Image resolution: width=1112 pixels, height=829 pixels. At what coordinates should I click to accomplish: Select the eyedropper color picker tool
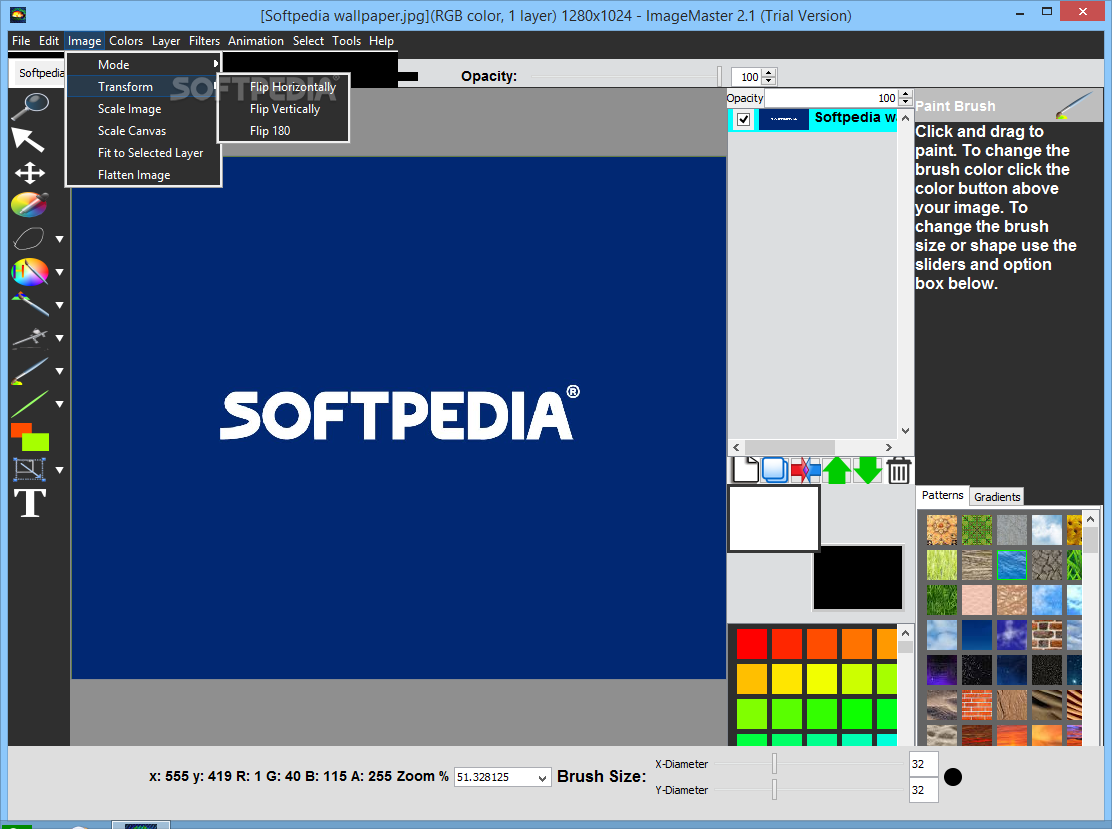(30, 205)
